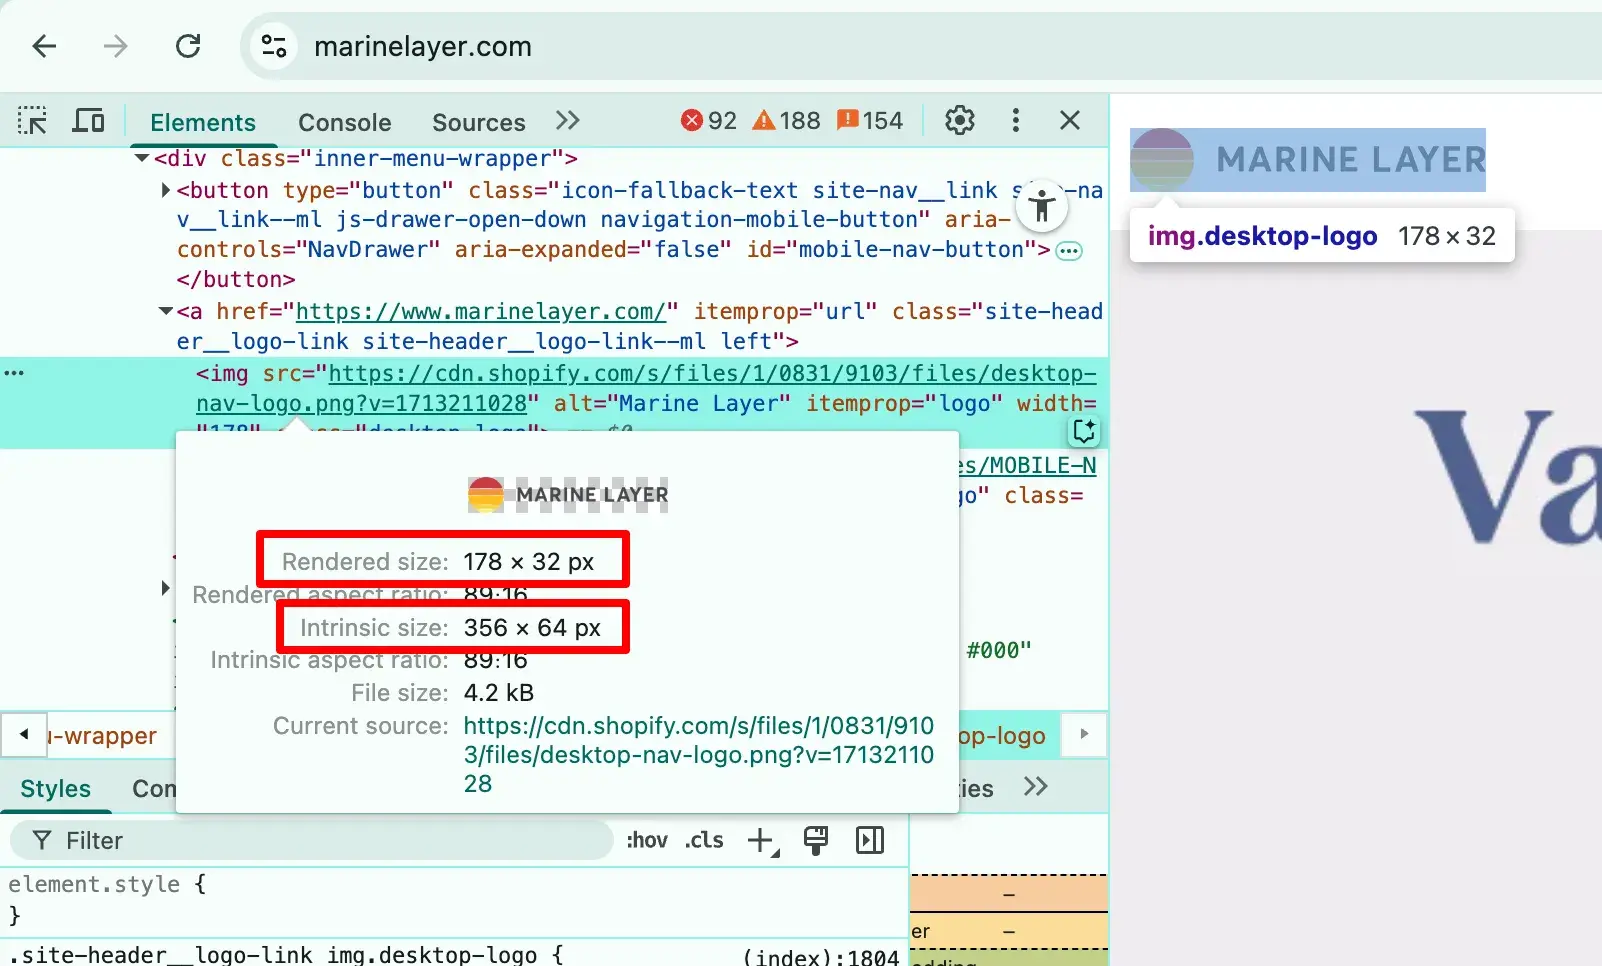Activate the inspect element picker tool
Screen dimensions: 1602x966
[32, 121]
